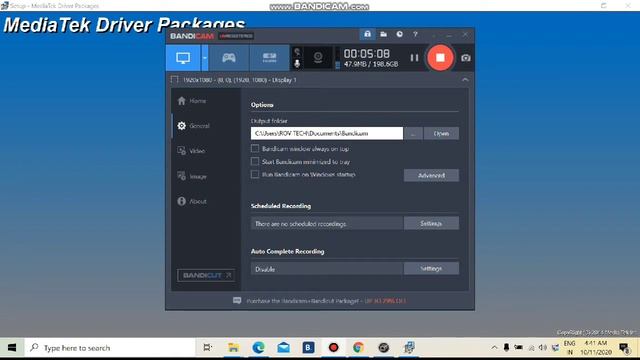
Task: Collapse the panel using the chevron
Action: 465,80
